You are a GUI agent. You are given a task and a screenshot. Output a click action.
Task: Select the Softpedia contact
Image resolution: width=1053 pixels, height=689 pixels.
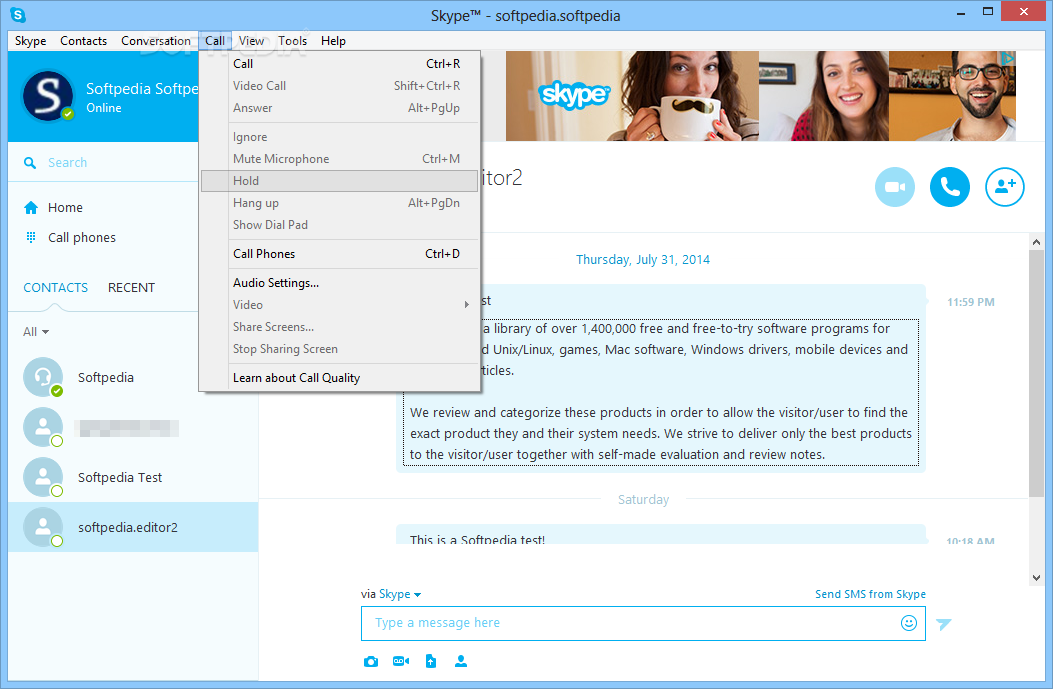pyautogui.click(x=133, y=377)
